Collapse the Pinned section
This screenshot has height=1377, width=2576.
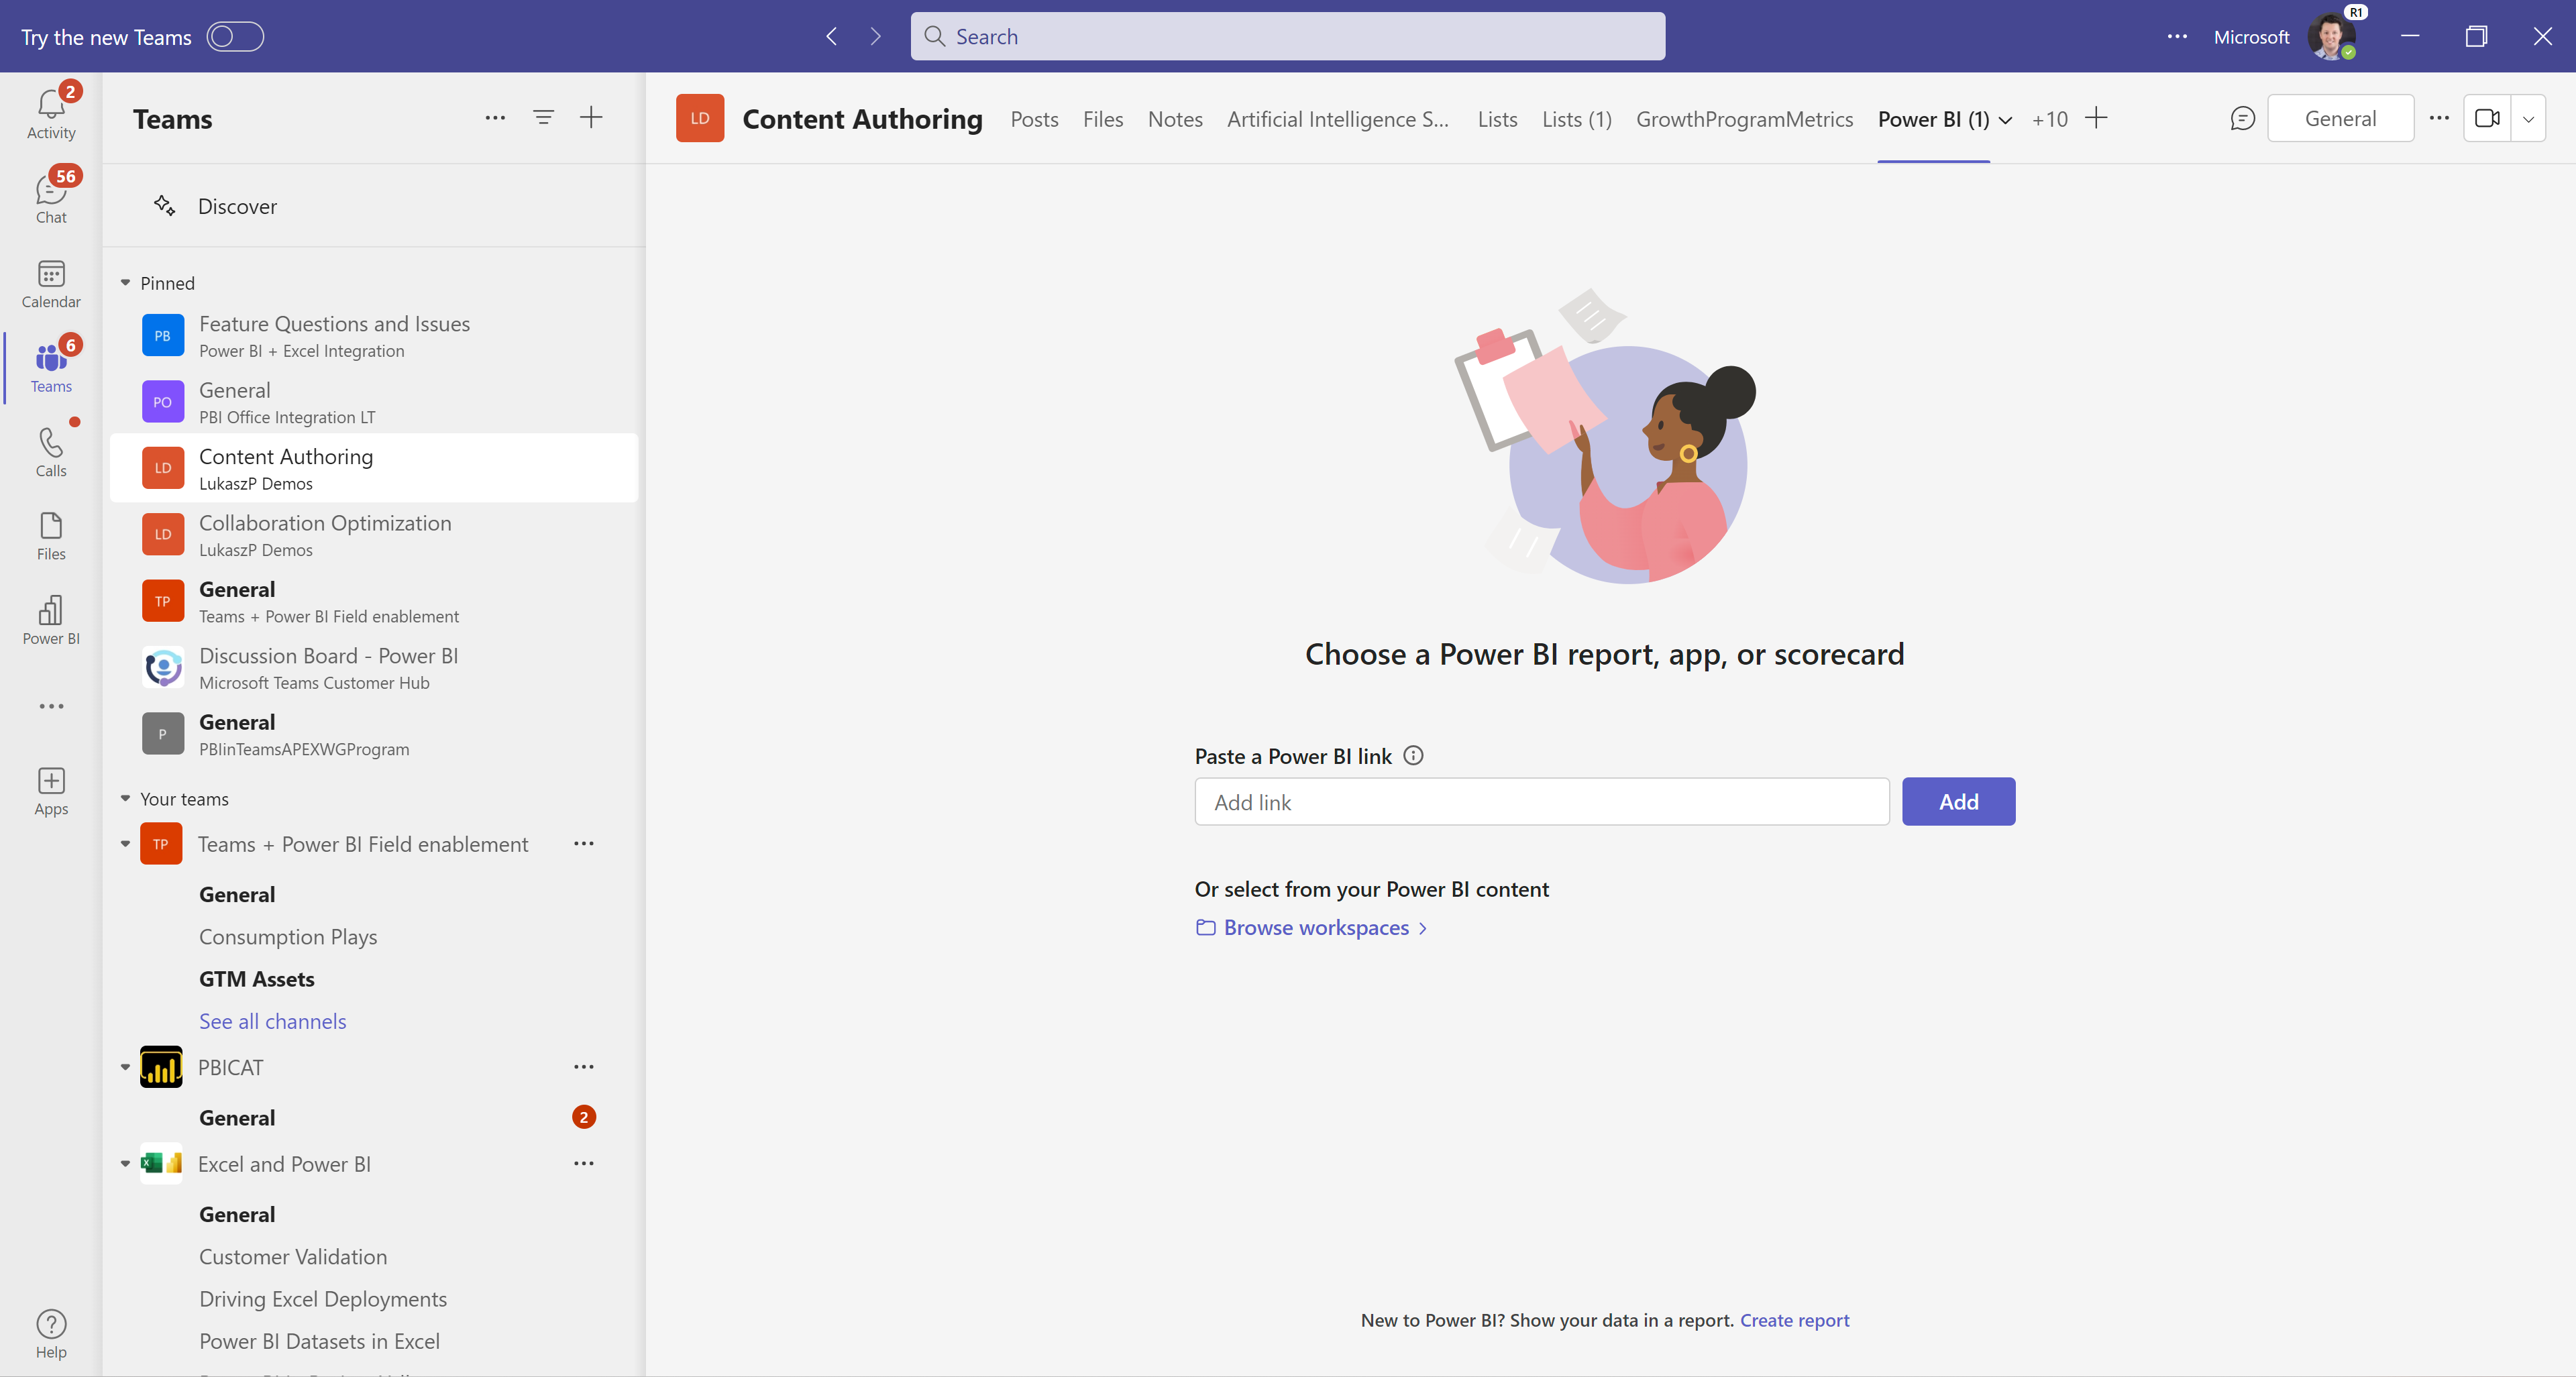(x=126, y=283)
